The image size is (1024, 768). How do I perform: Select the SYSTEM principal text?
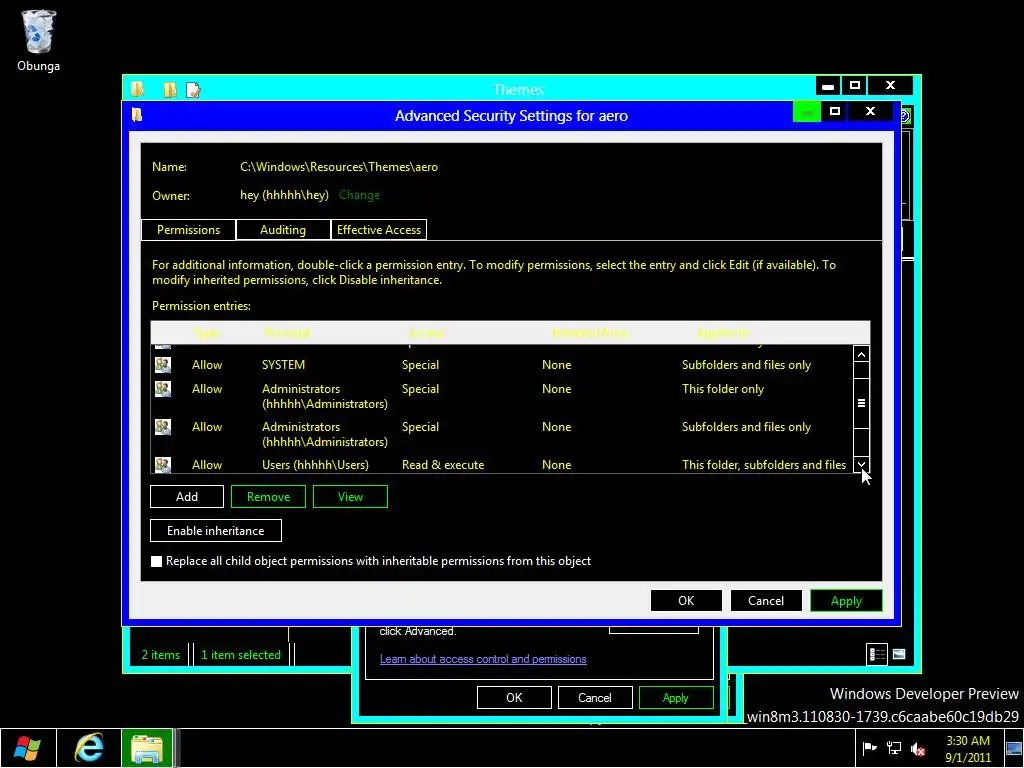click(283, 364)
